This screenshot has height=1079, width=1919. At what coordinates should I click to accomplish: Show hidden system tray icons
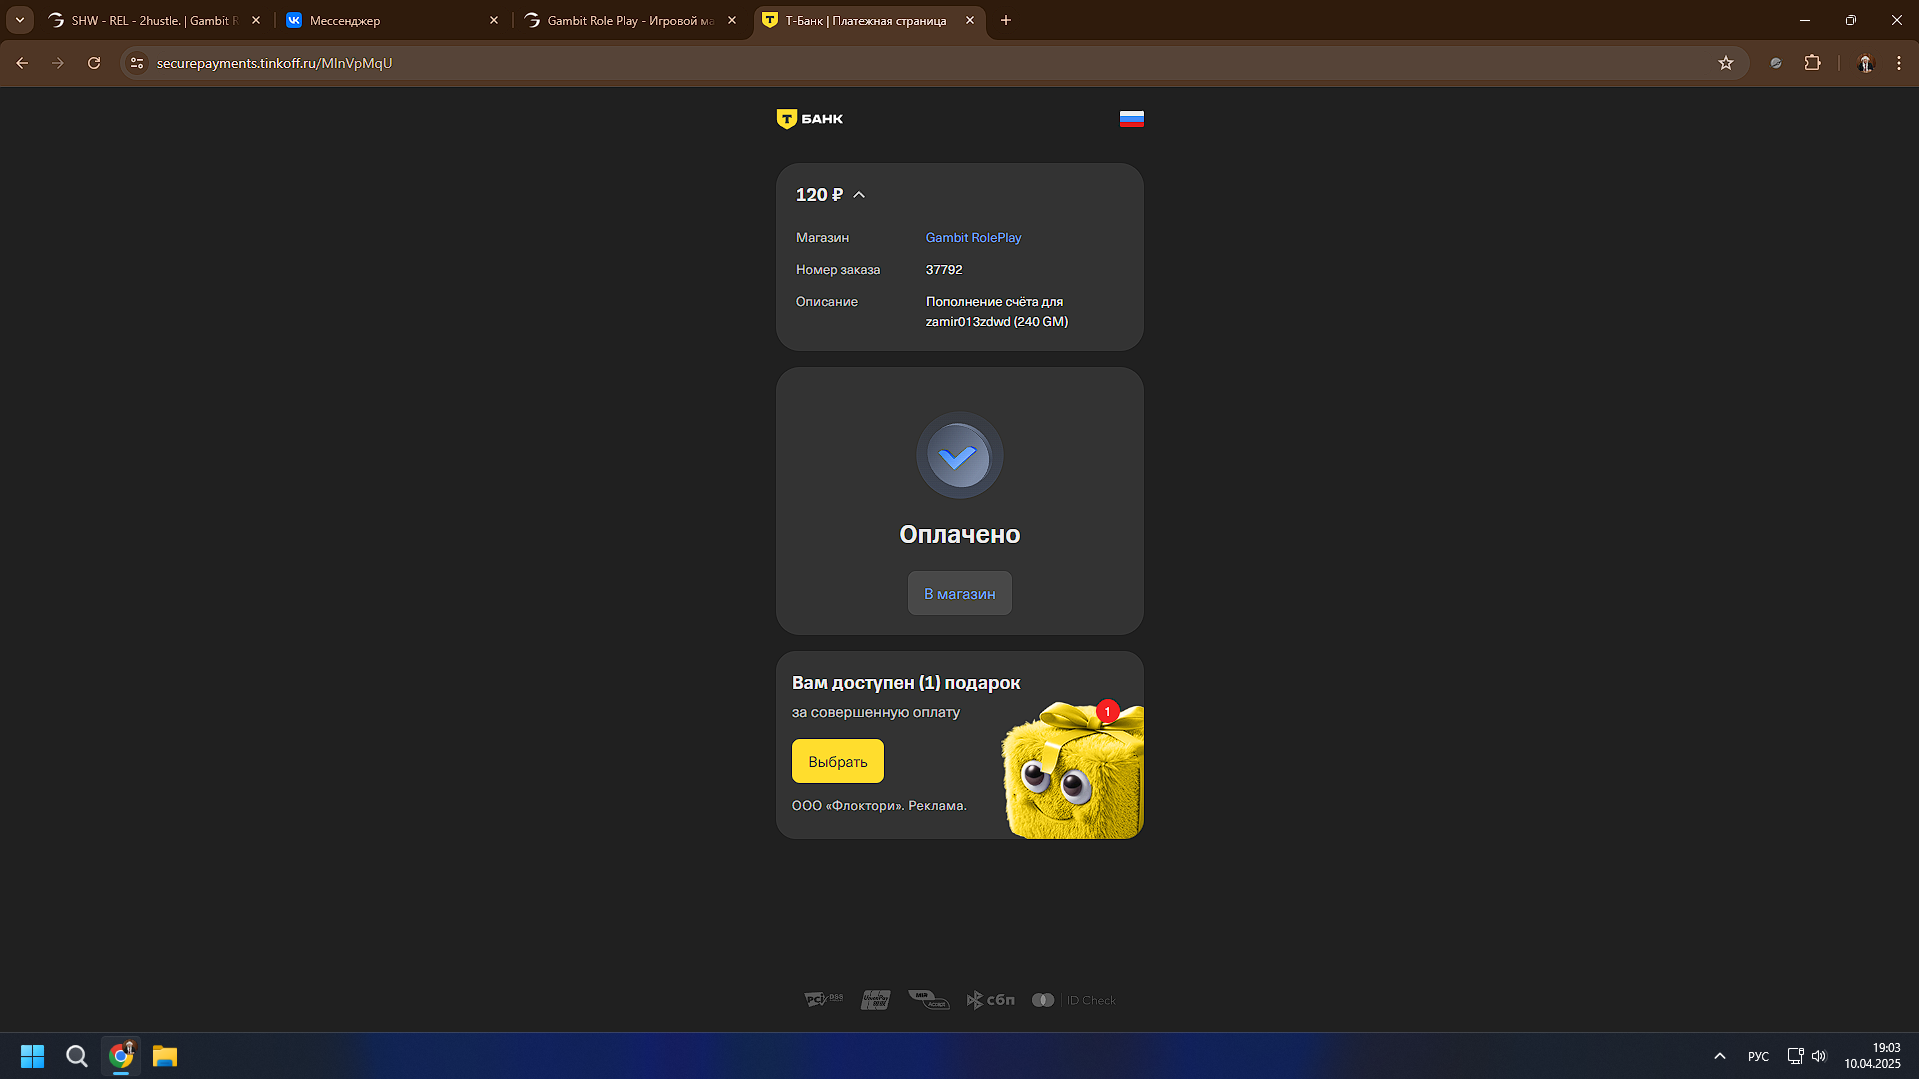click(1719, 1056)
